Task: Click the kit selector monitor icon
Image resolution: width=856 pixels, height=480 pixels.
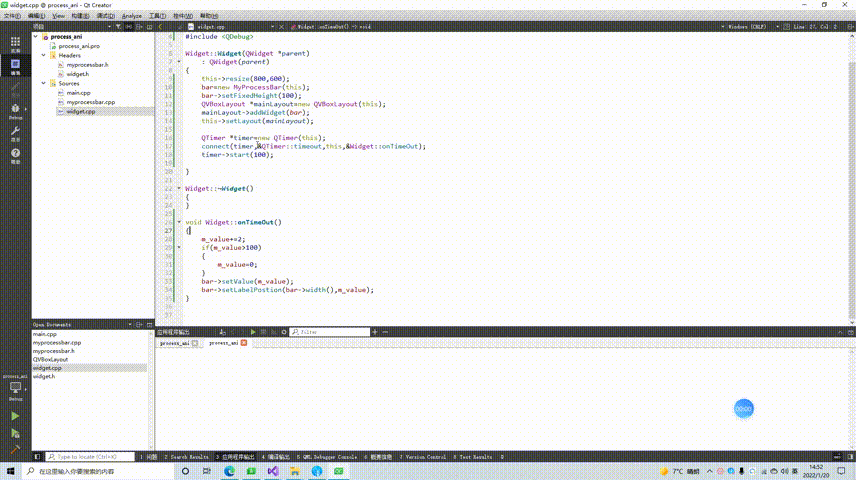Action: click(x=15, y=389)
